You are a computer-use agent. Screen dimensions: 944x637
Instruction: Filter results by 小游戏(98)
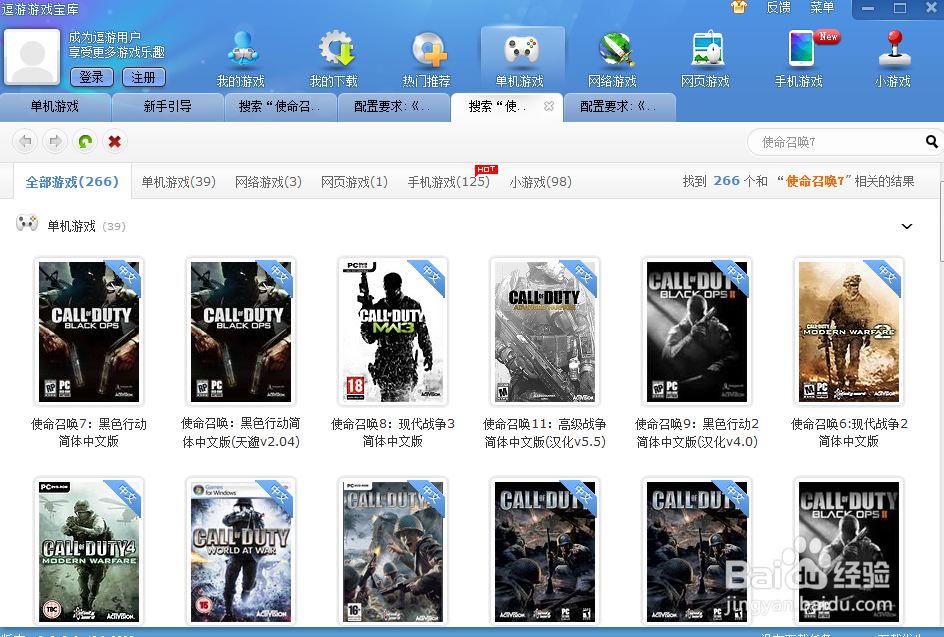click(540, 181)
